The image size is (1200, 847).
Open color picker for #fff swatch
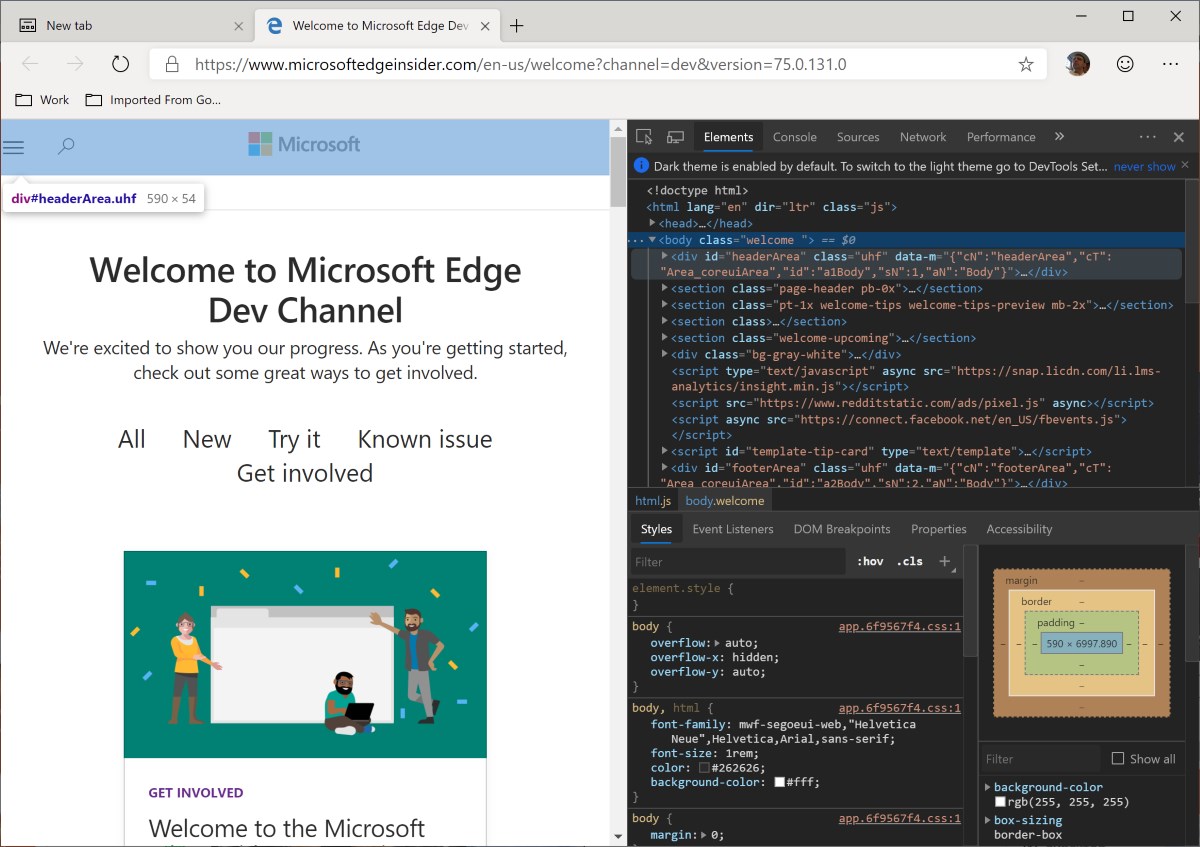coord(780,782)
